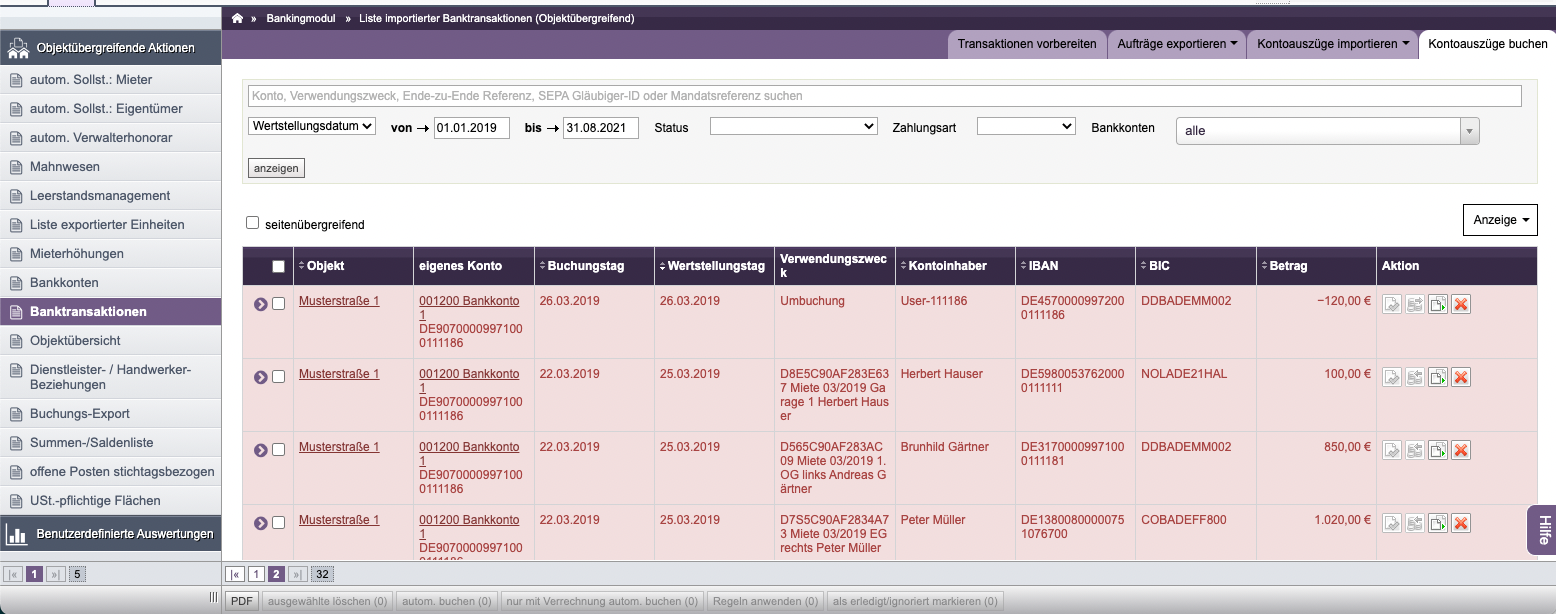
Task: Select the Herbert Hauser transaction checkbox
Action: pos(279,376)
